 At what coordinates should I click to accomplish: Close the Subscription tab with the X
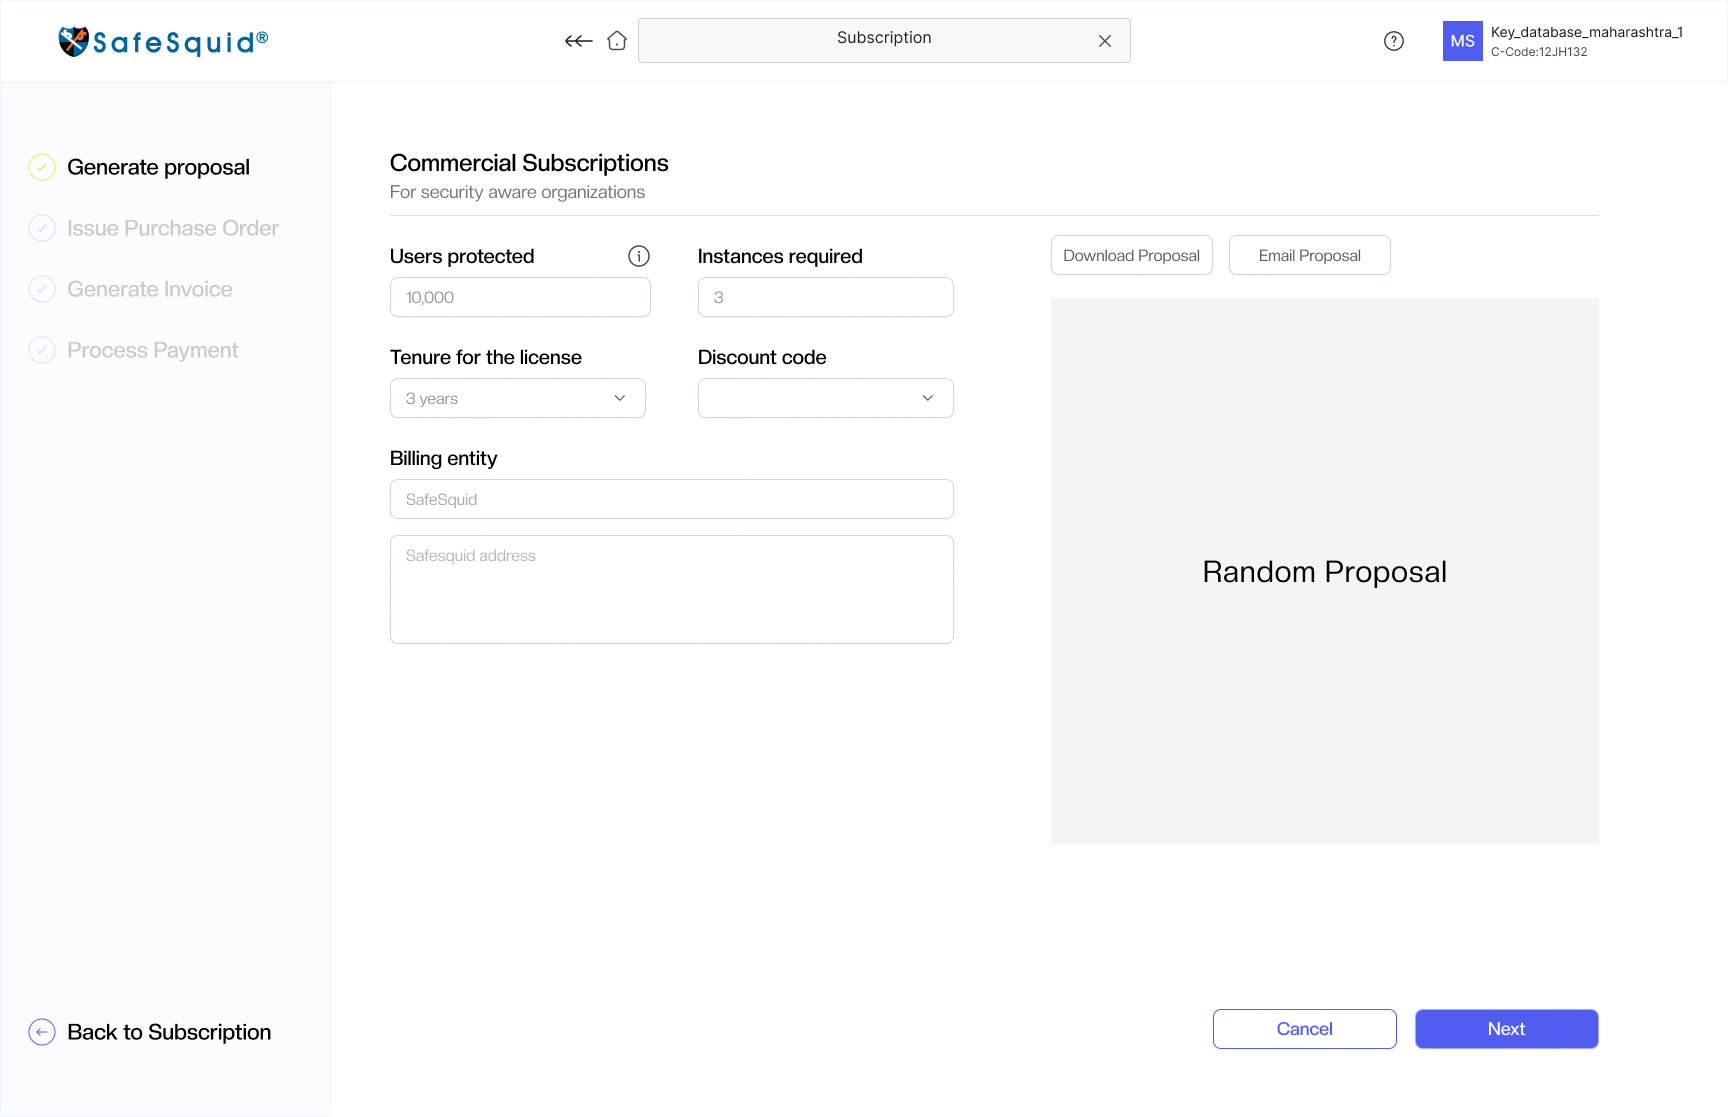click(1105, 41)
